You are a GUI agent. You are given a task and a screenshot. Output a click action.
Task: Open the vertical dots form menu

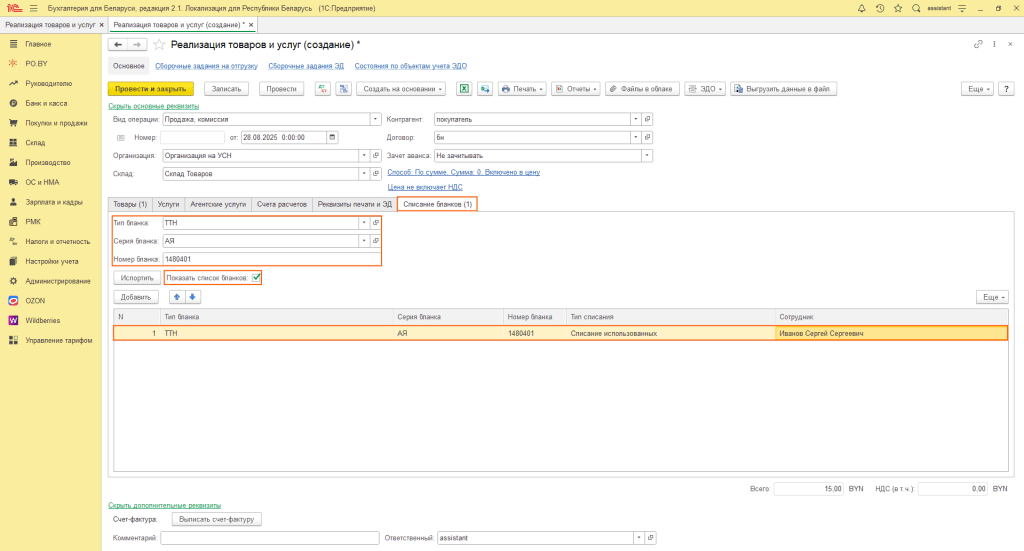pos(994,44)
